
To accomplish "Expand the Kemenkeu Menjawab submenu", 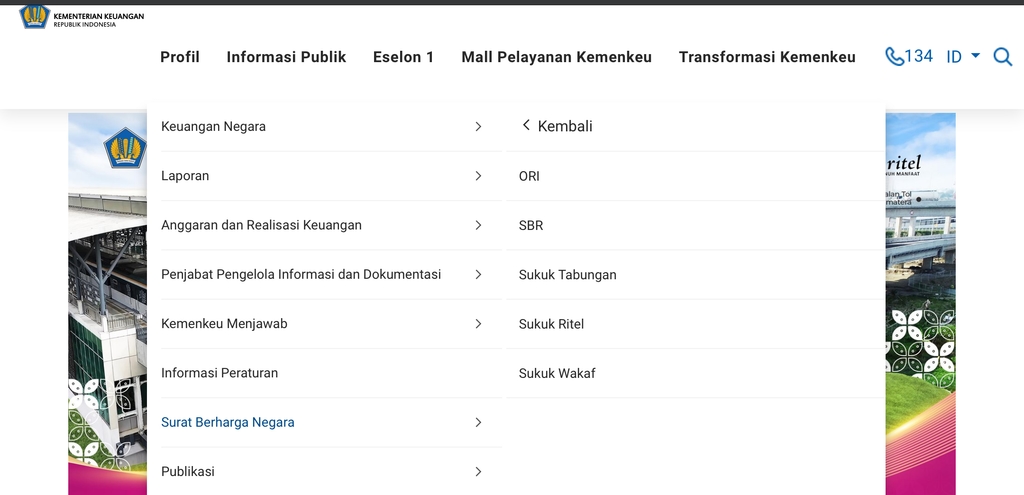I will pyautogui.click(x=478, y=324).
